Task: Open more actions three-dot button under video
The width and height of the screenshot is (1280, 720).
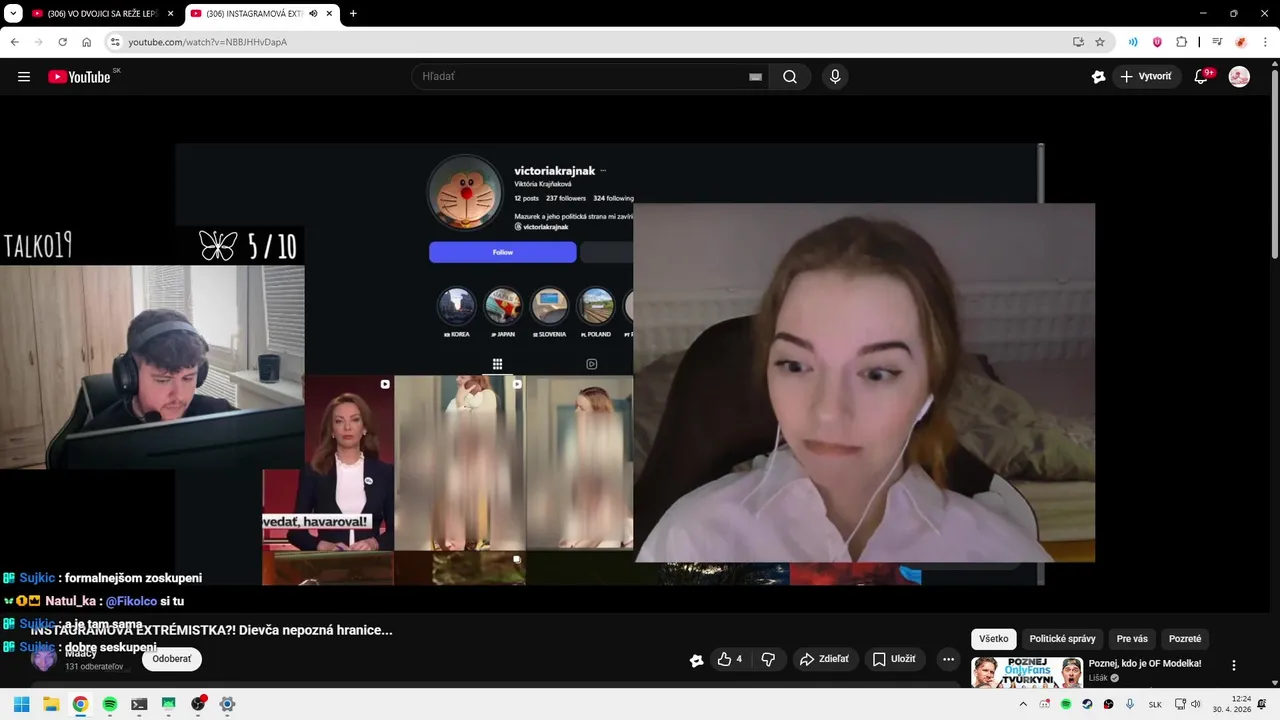Action: click(948, 659)
